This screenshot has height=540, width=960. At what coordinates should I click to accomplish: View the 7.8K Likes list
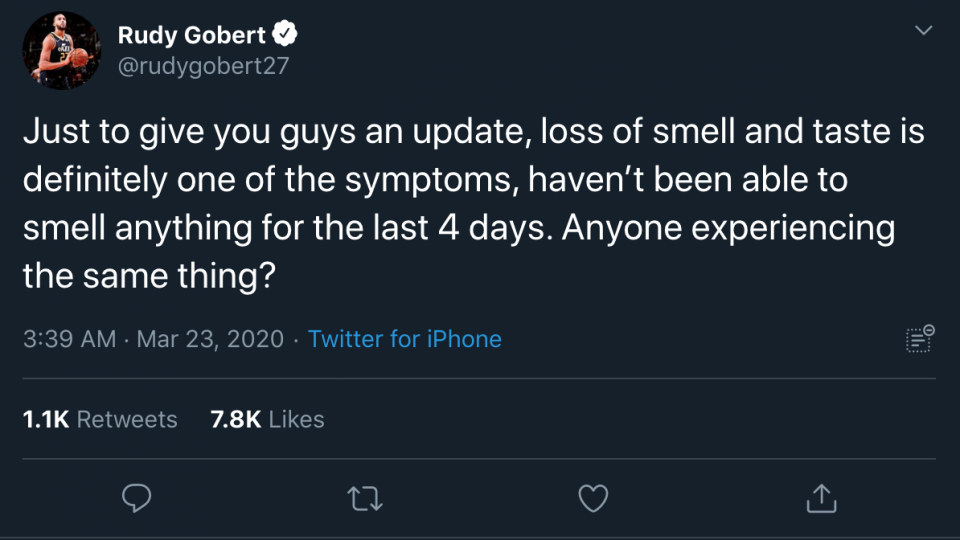click(267, 419)
